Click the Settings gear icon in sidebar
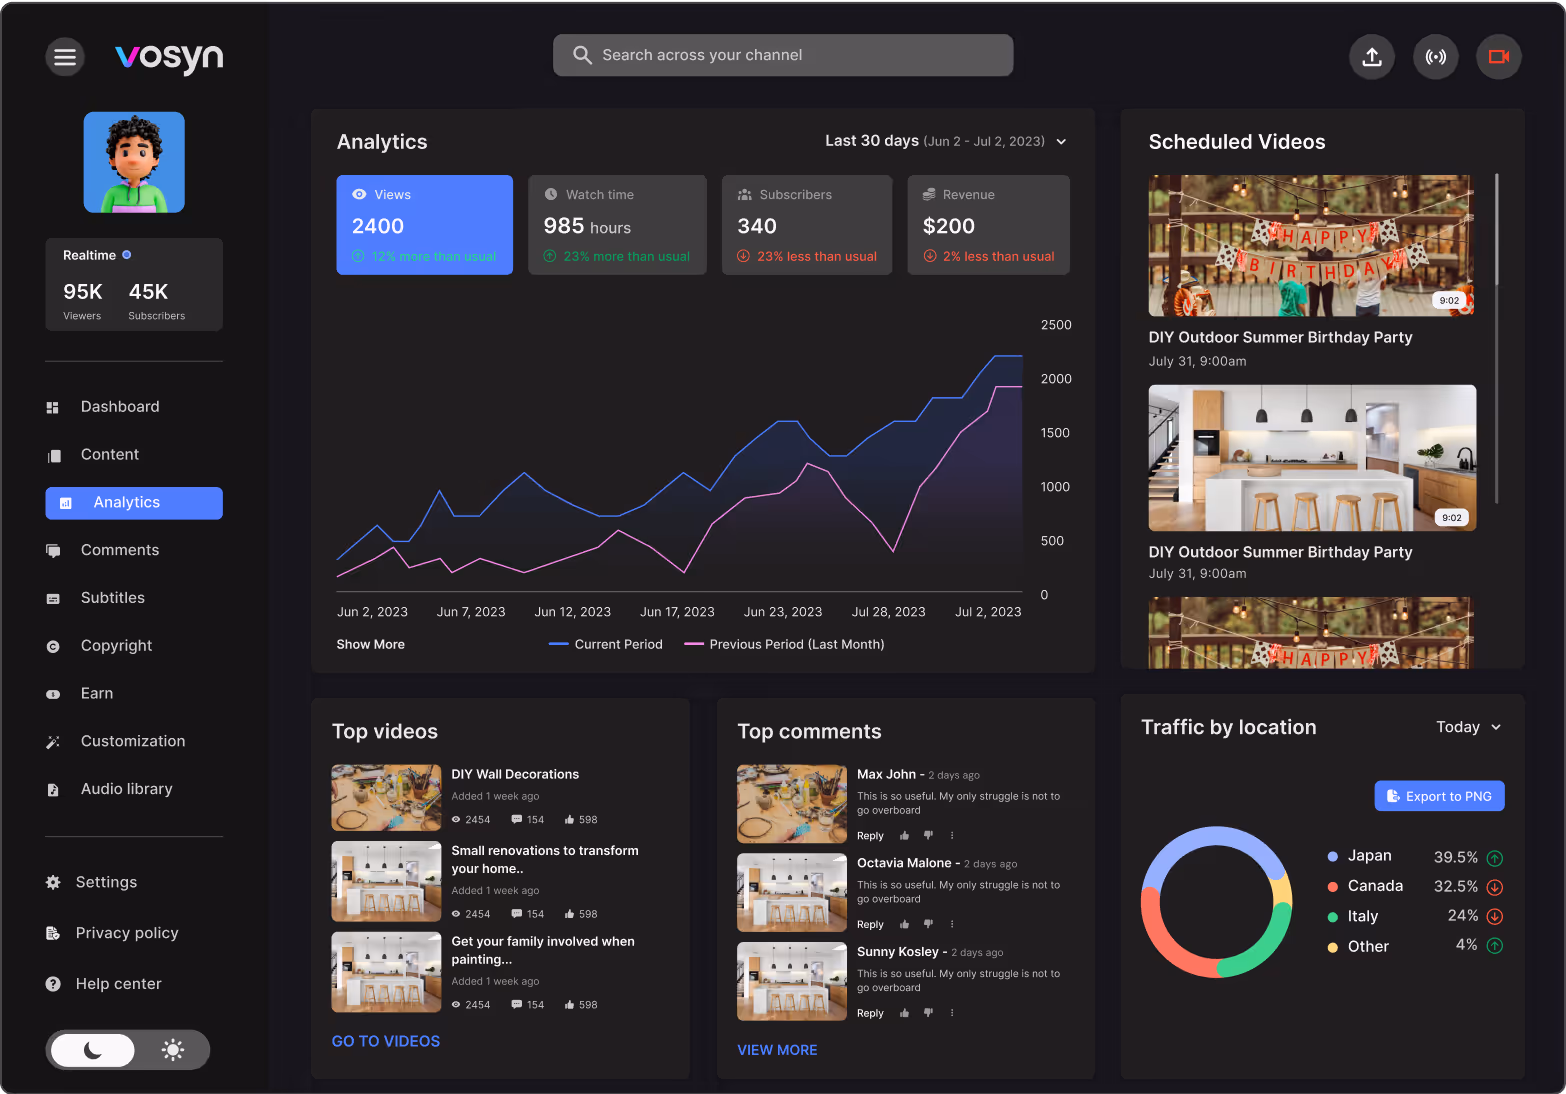The height and width of the screenshot is (1094, 1566). [53, 882]
